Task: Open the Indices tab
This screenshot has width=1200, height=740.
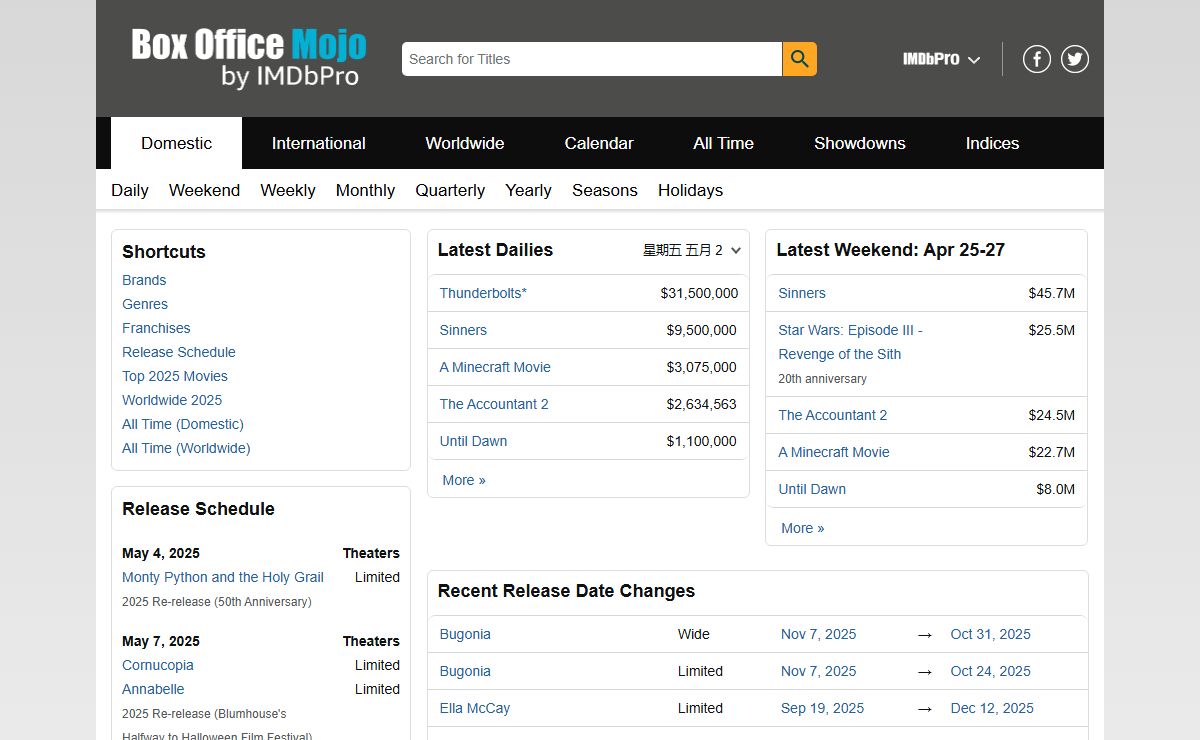Action: coord(992,143)
